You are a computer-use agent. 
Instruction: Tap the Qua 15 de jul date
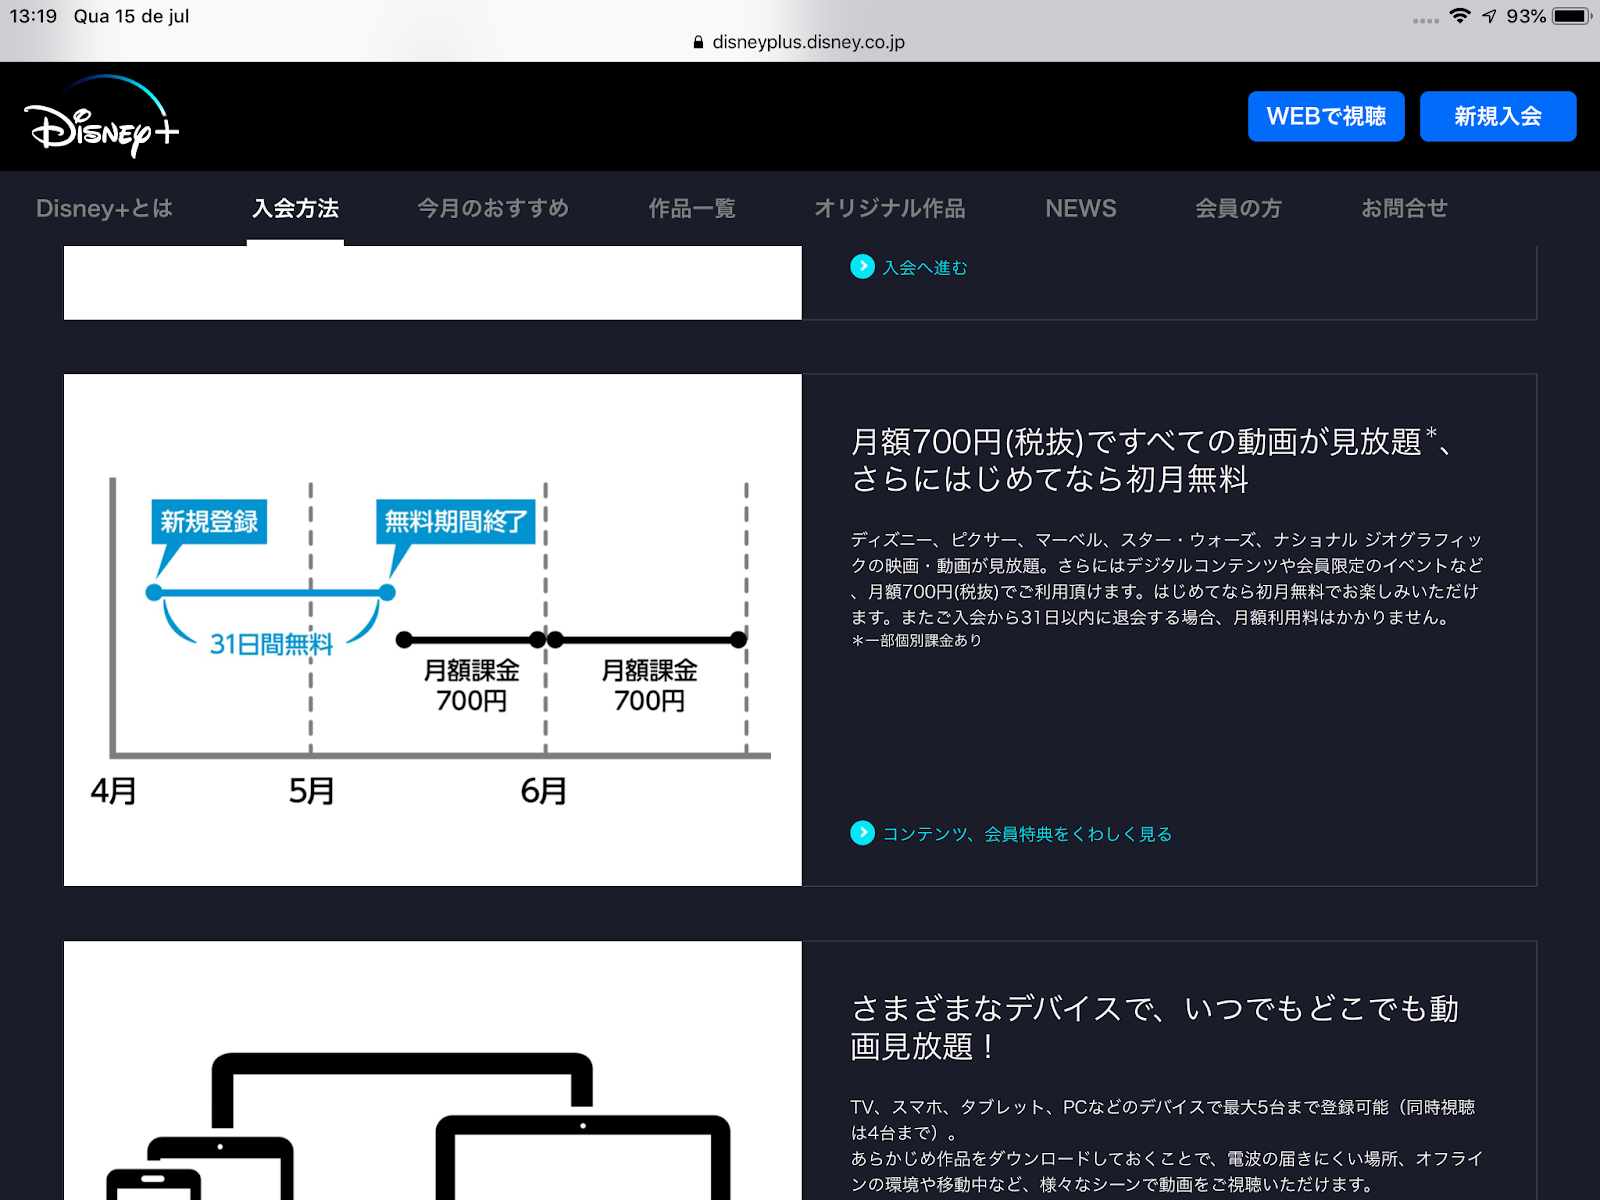tap(131, 16)
